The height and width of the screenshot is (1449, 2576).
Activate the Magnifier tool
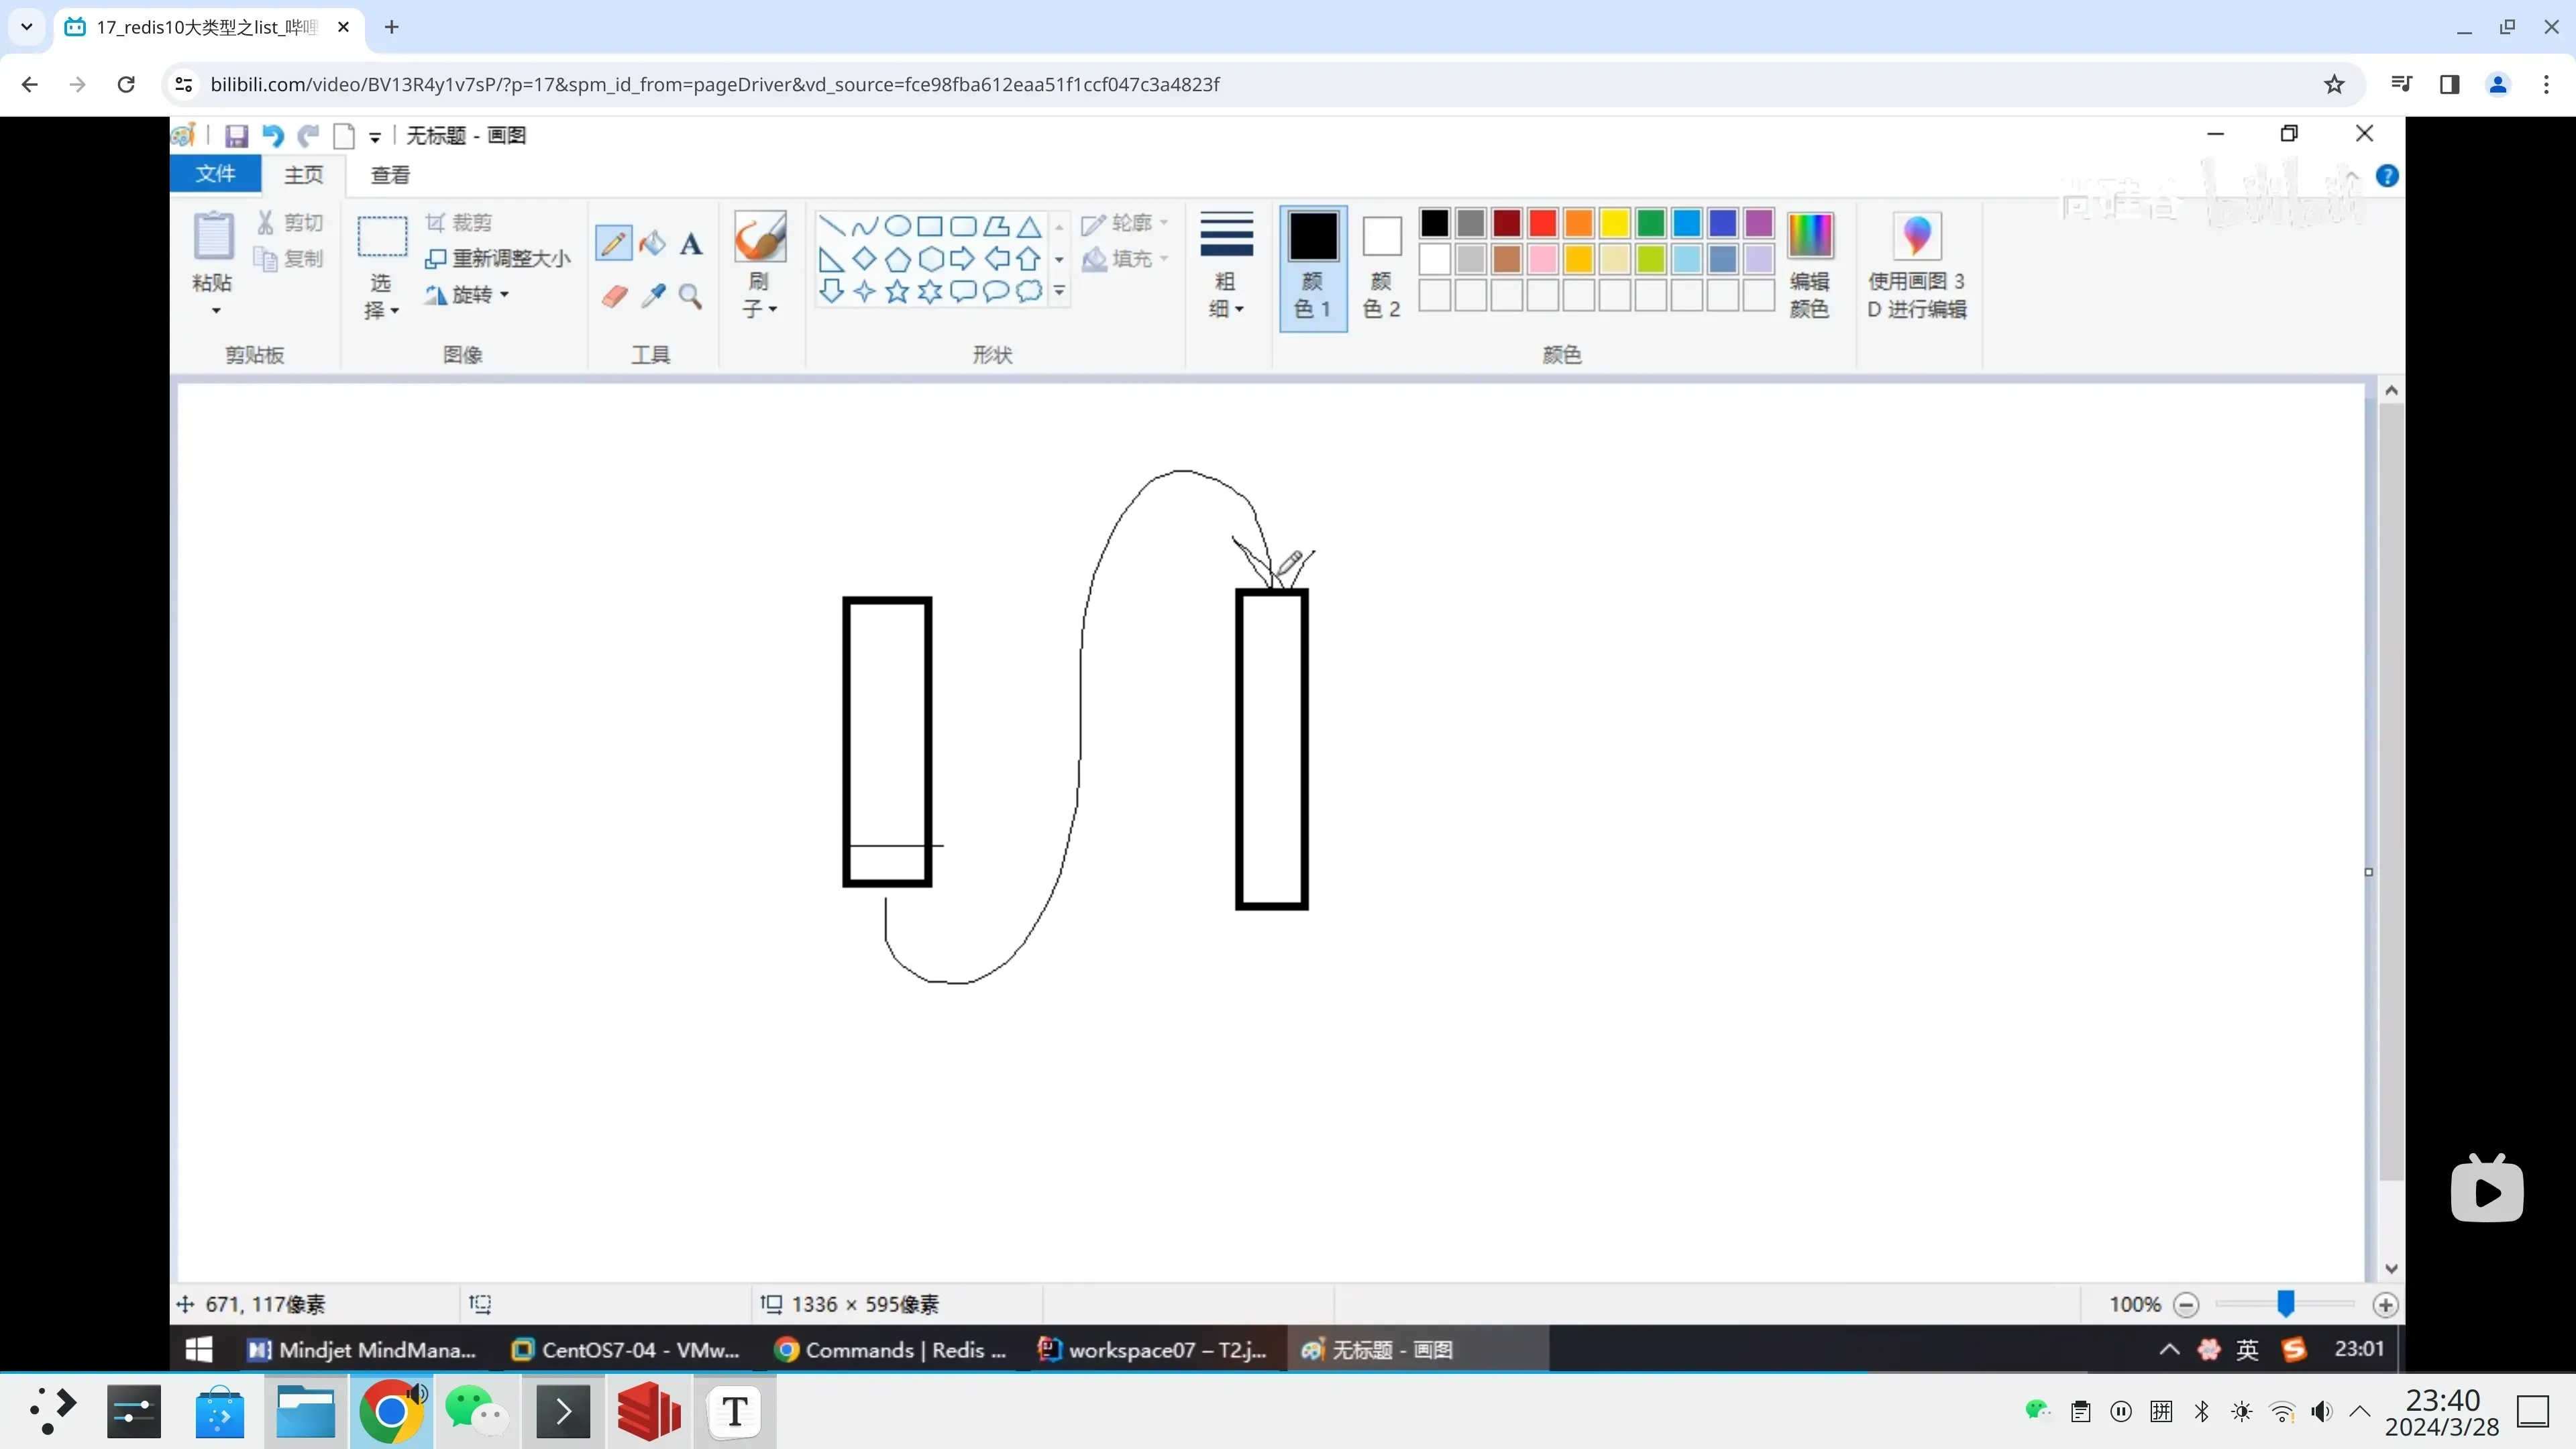[x=691, y=296]
